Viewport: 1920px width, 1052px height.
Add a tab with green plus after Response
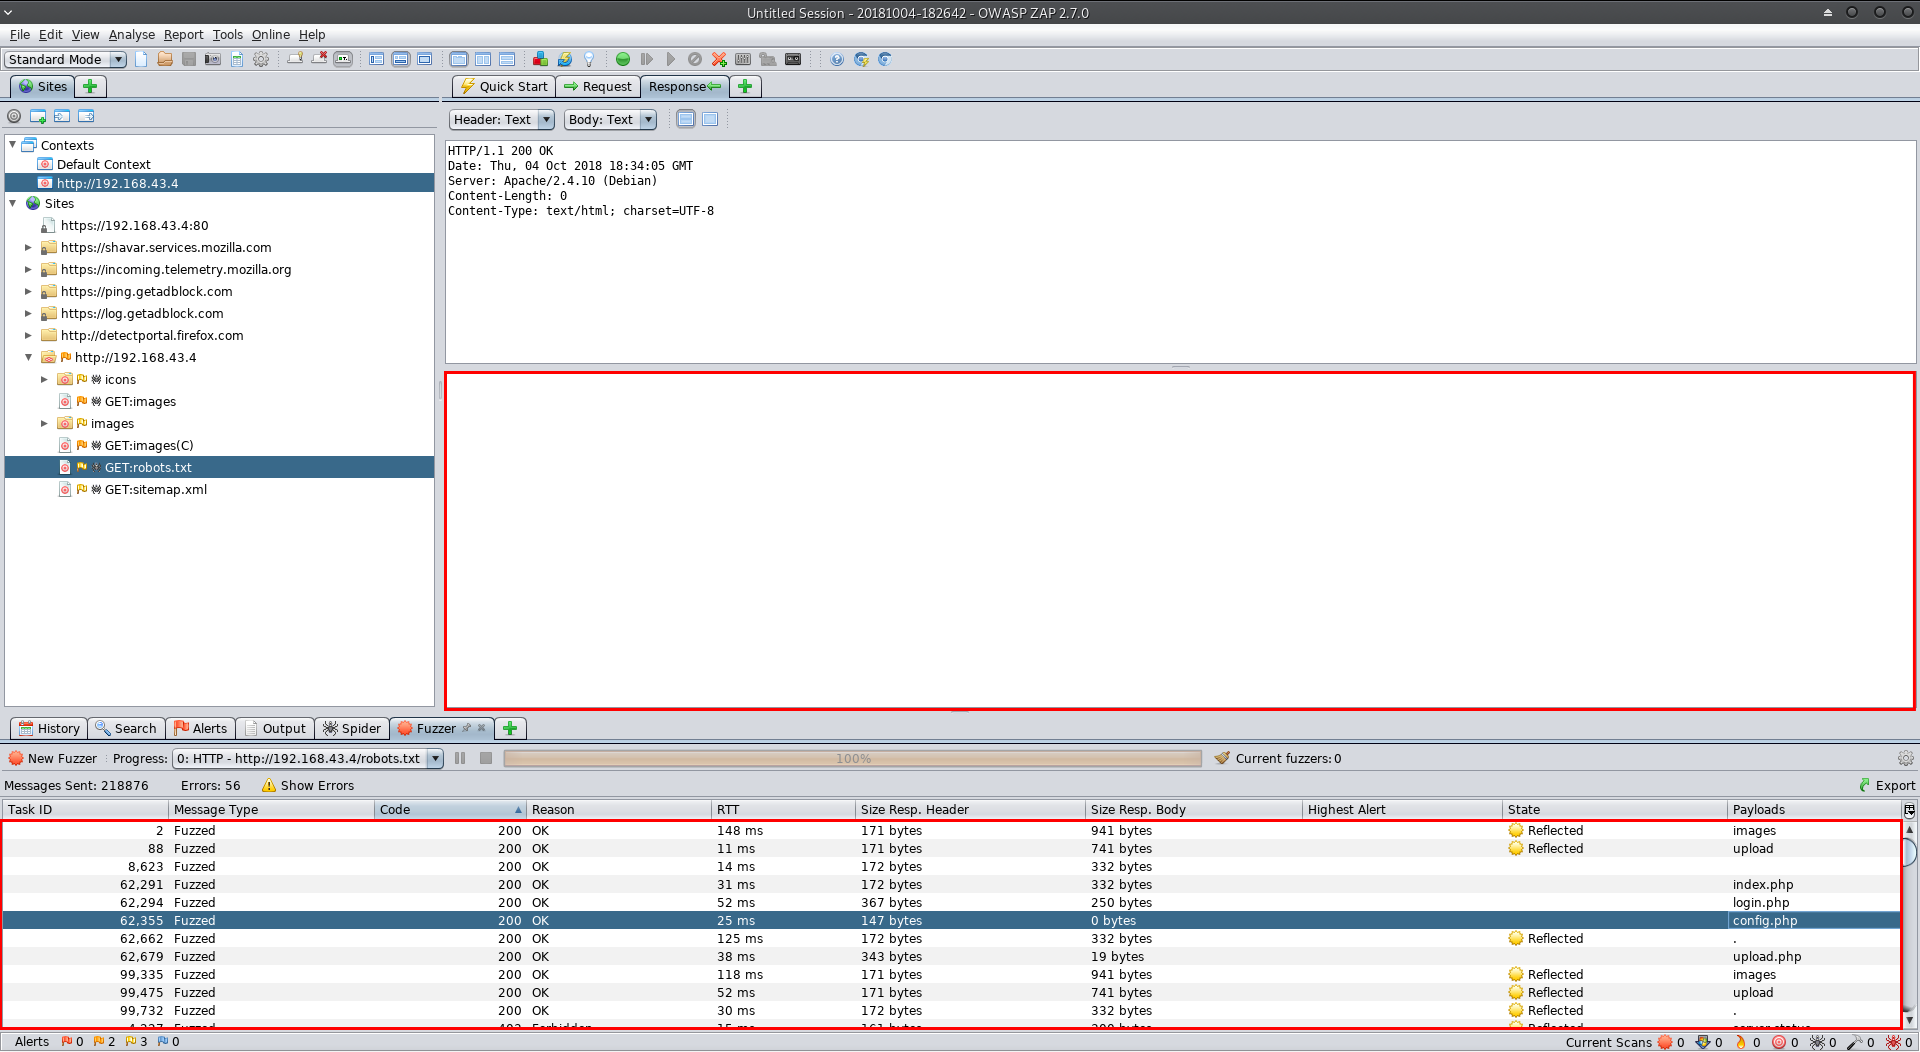(745, 86)
